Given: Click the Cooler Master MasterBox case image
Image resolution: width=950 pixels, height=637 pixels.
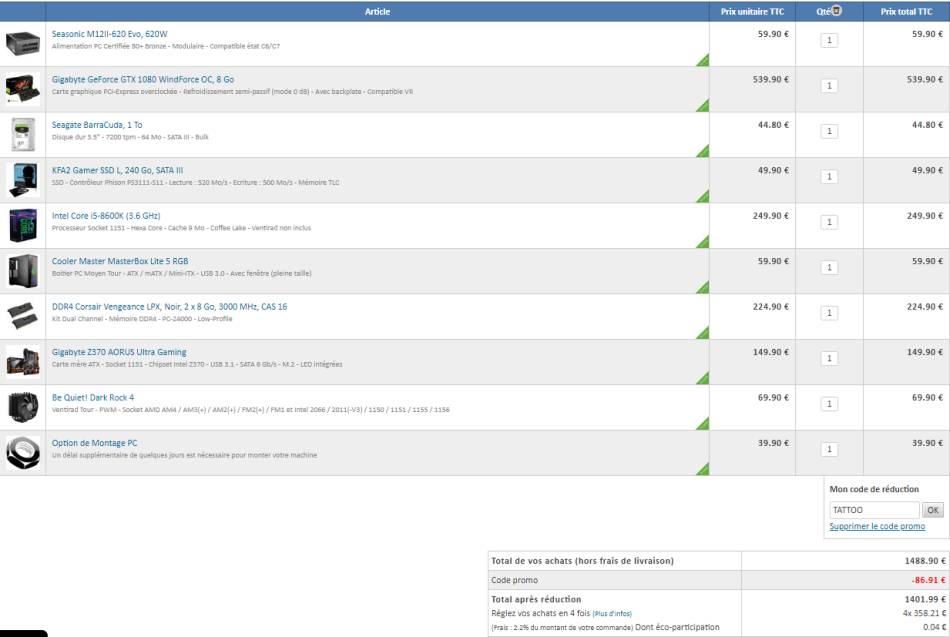Looking at the screenshot, I should coord(23,271).
